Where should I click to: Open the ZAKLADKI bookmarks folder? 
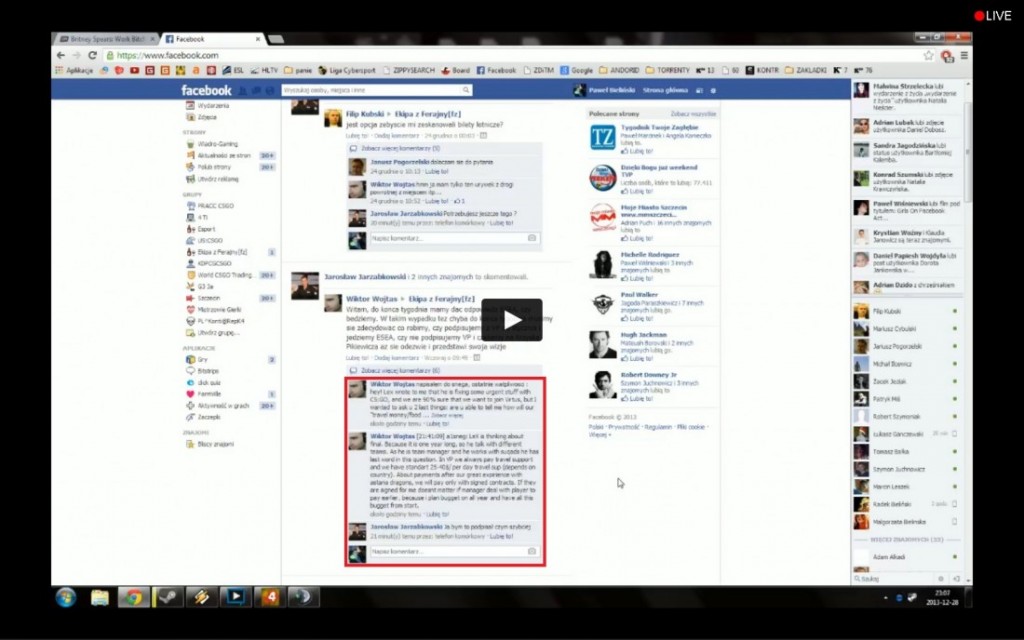806,71
